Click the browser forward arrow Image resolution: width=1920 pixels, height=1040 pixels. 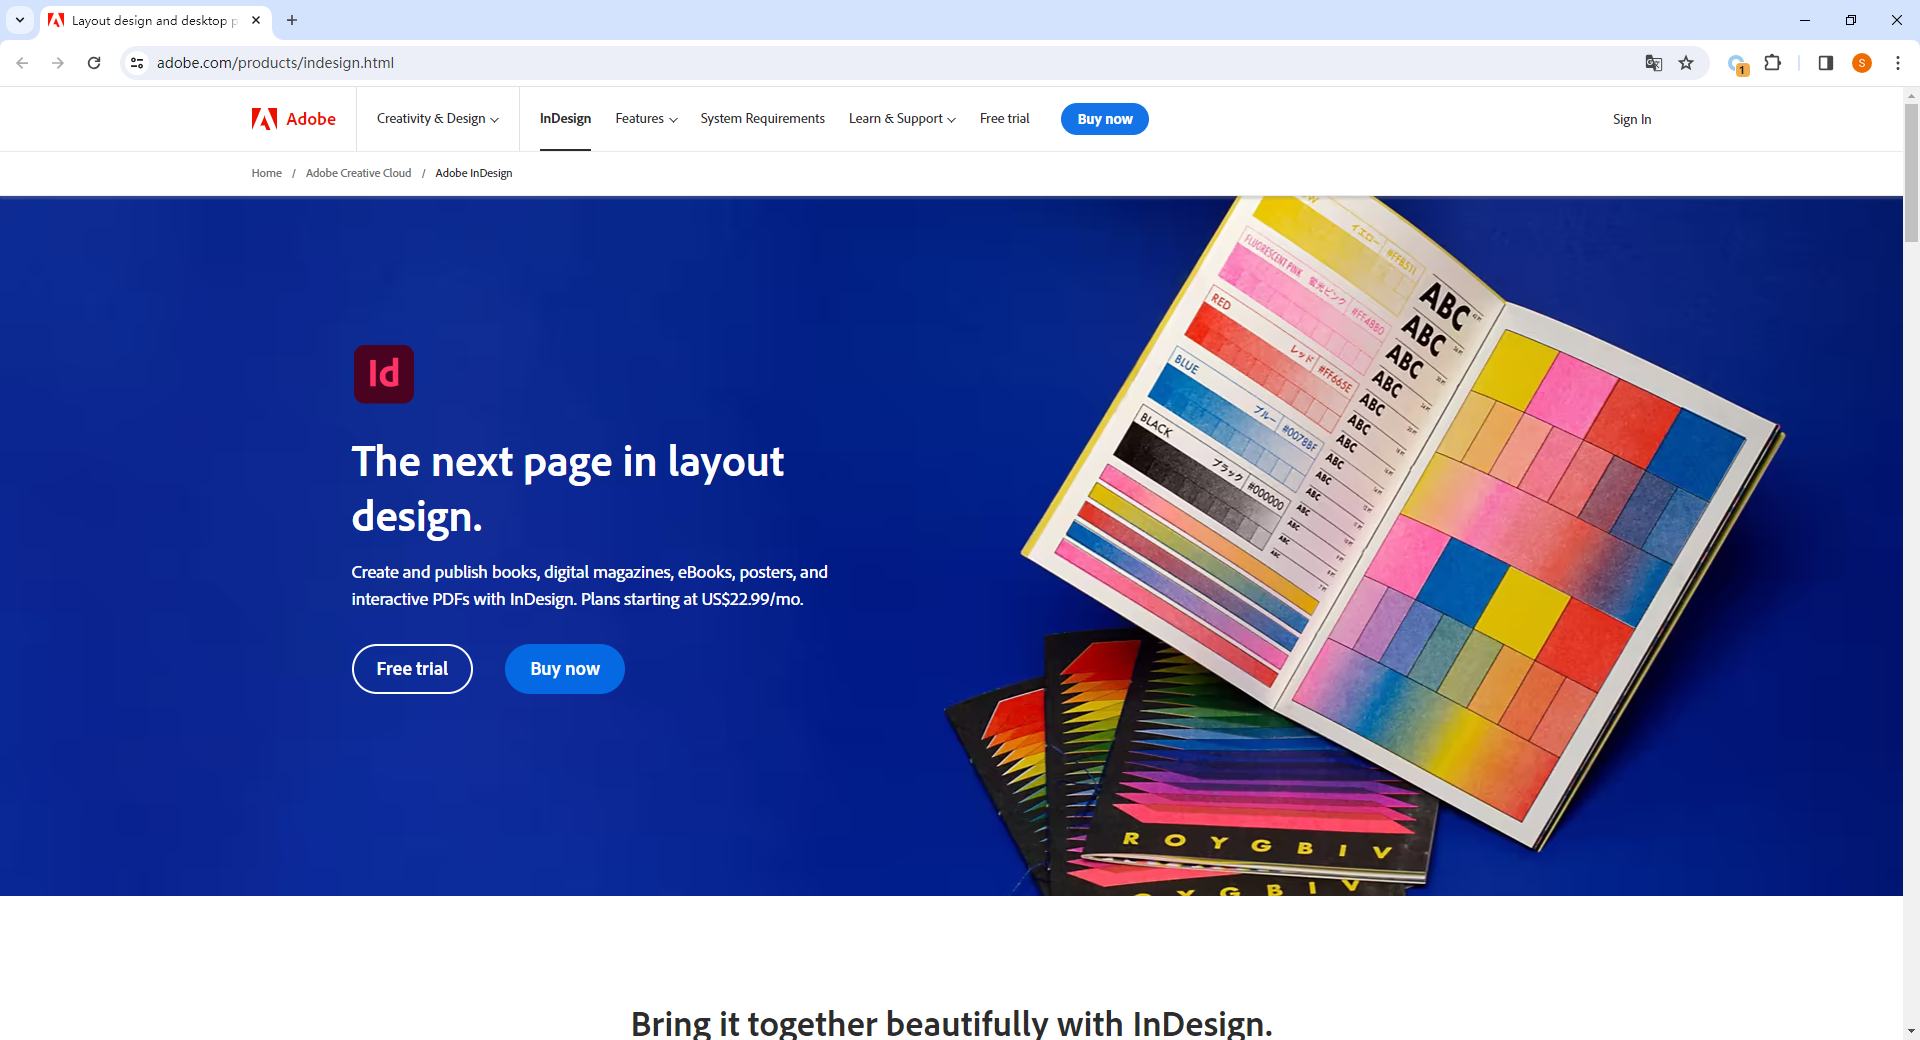tap(58, 63)
